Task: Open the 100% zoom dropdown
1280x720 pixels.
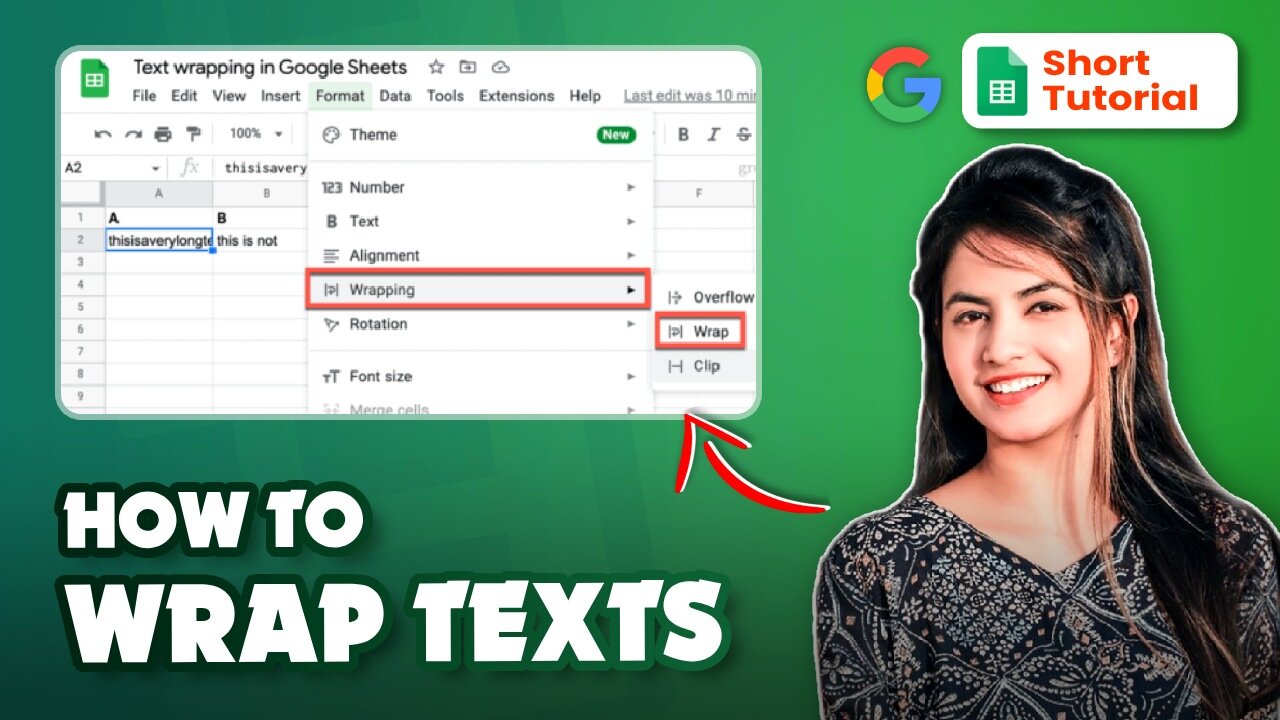Action: (x=256, y=134)
